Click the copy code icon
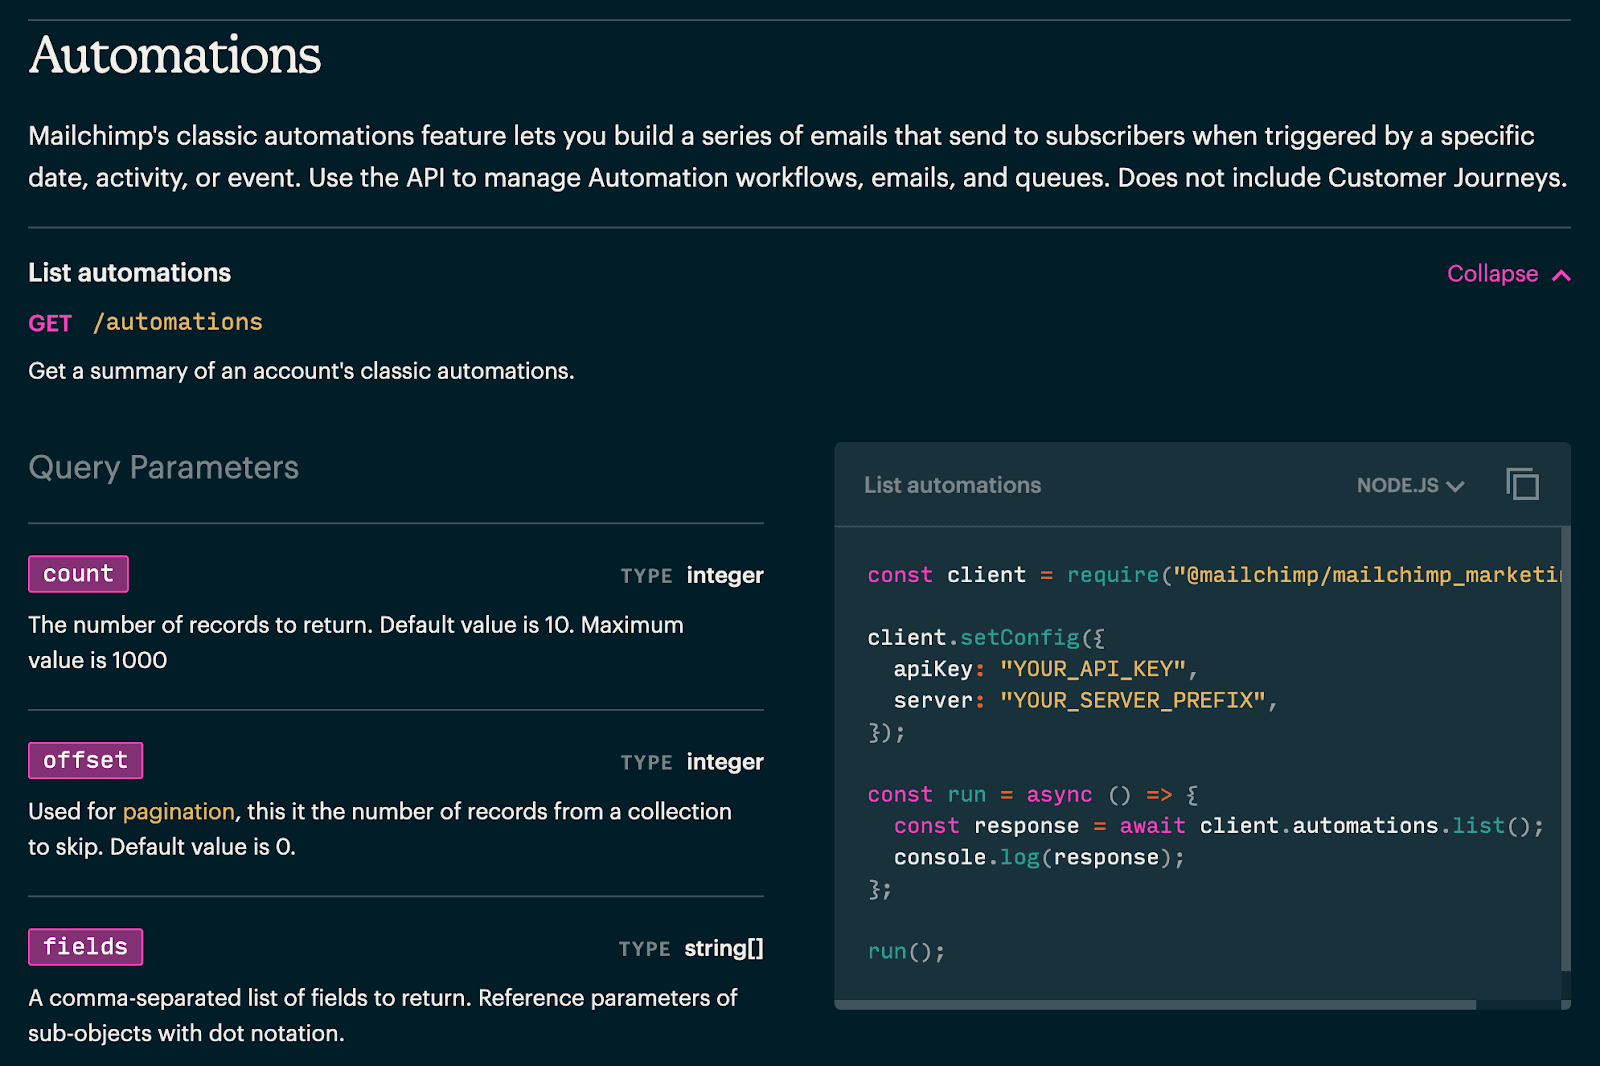Viewport: 1600px width, 1066px height. (x=1522, y=484)
